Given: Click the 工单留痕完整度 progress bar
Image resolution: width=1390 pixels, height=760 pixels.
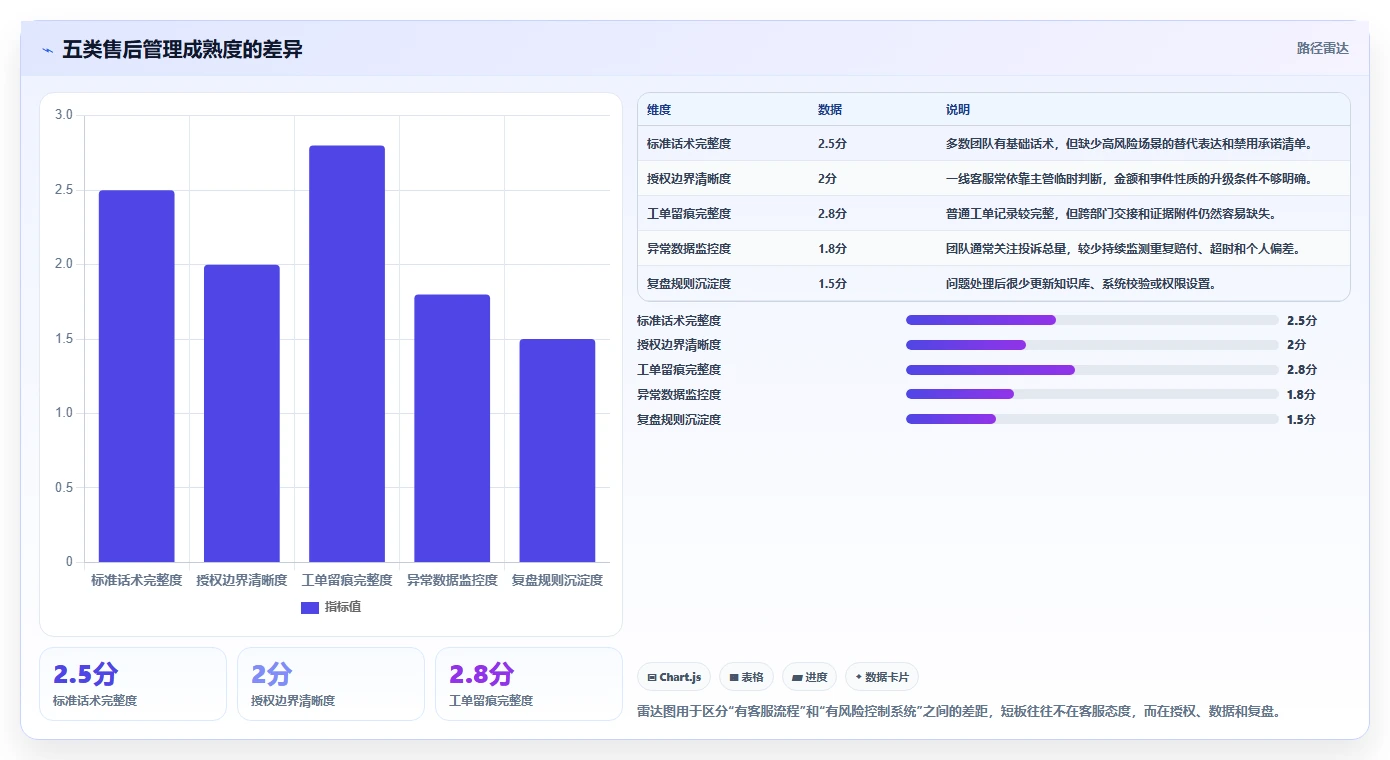Looking at the screenshot, I should [1092, 370].
